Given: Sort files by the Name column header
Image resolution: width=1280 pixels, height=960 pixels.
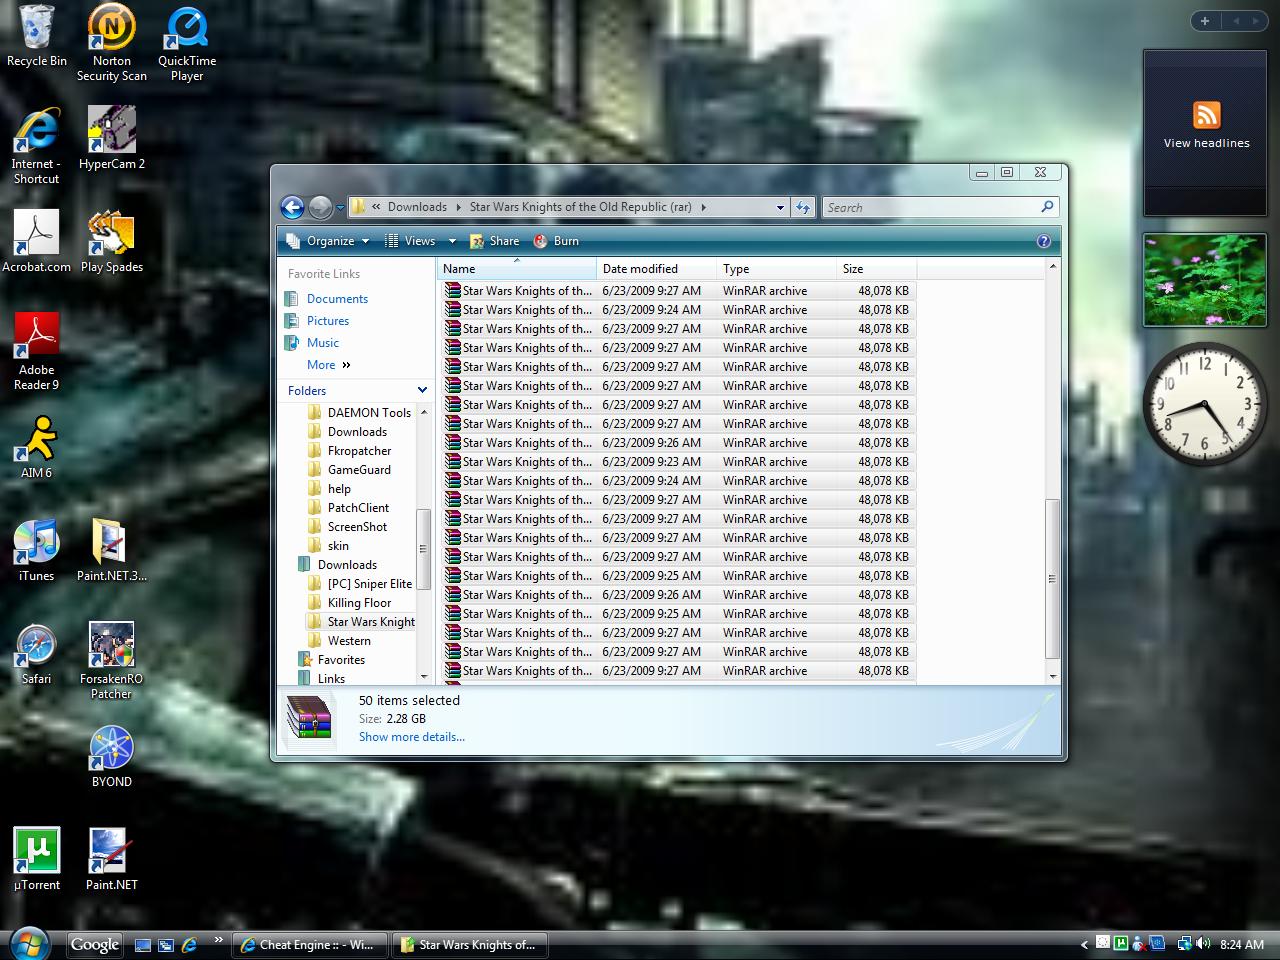Looking at the screenshot, I should (x=517, y=269).
